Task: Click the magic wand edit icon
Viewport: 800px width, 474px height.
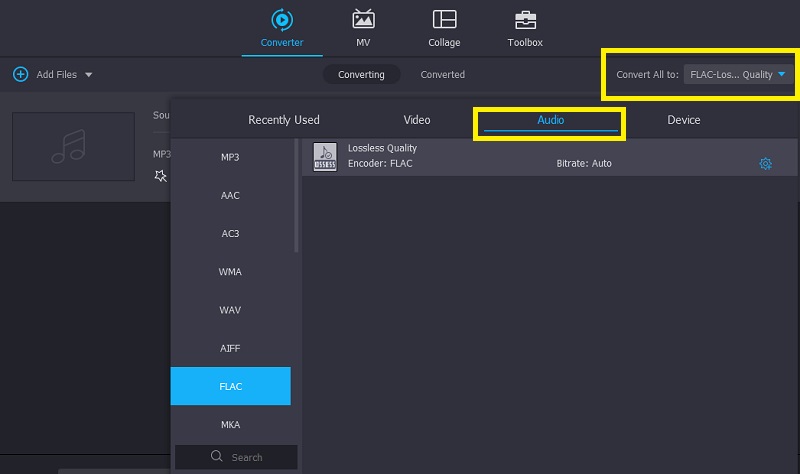Action: [160, 176]
